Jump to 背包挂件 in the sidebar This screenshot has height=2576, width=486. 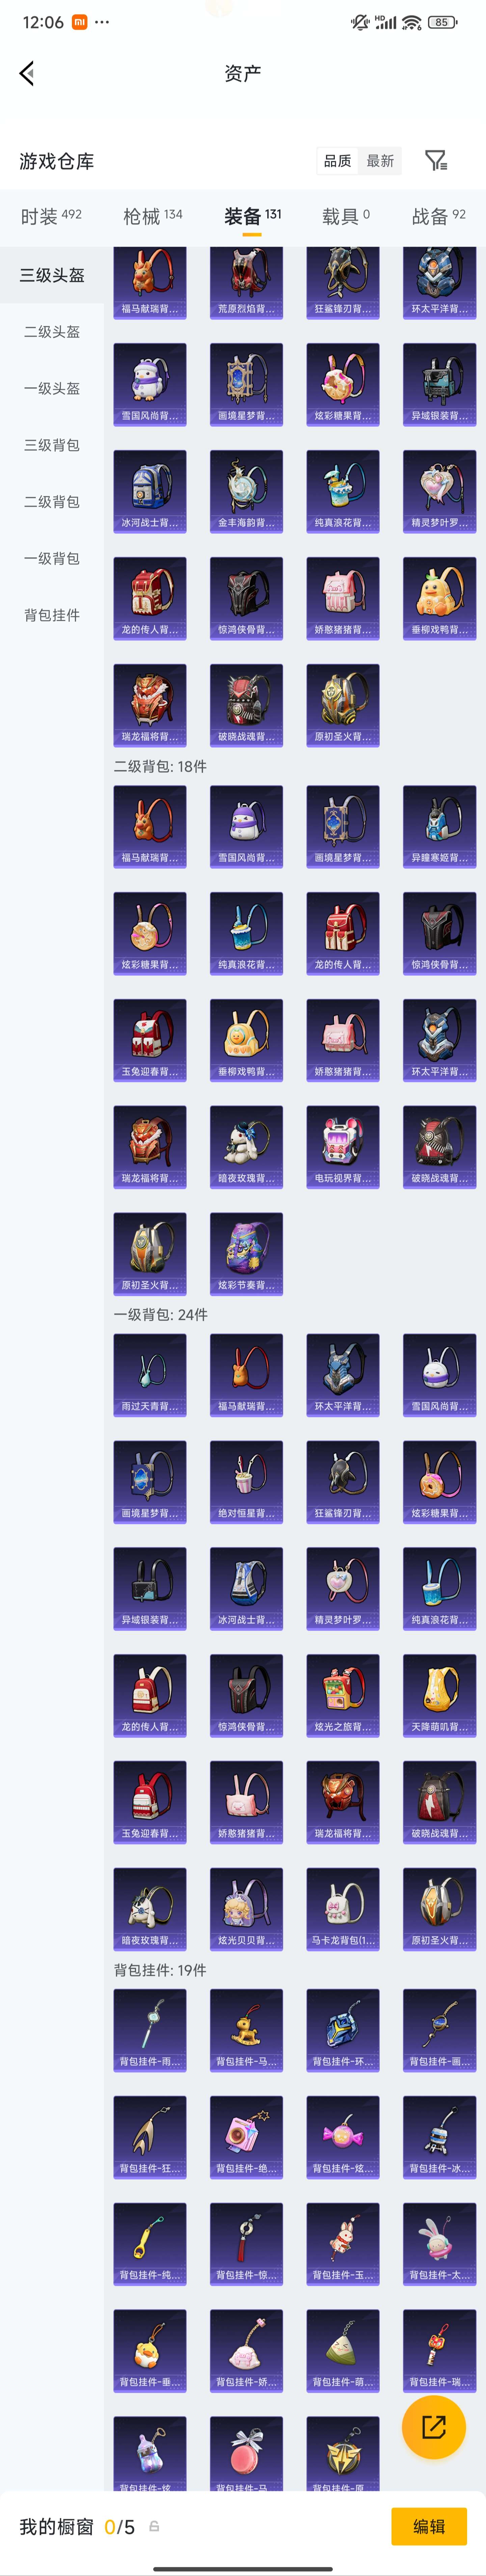coord(52,615)
